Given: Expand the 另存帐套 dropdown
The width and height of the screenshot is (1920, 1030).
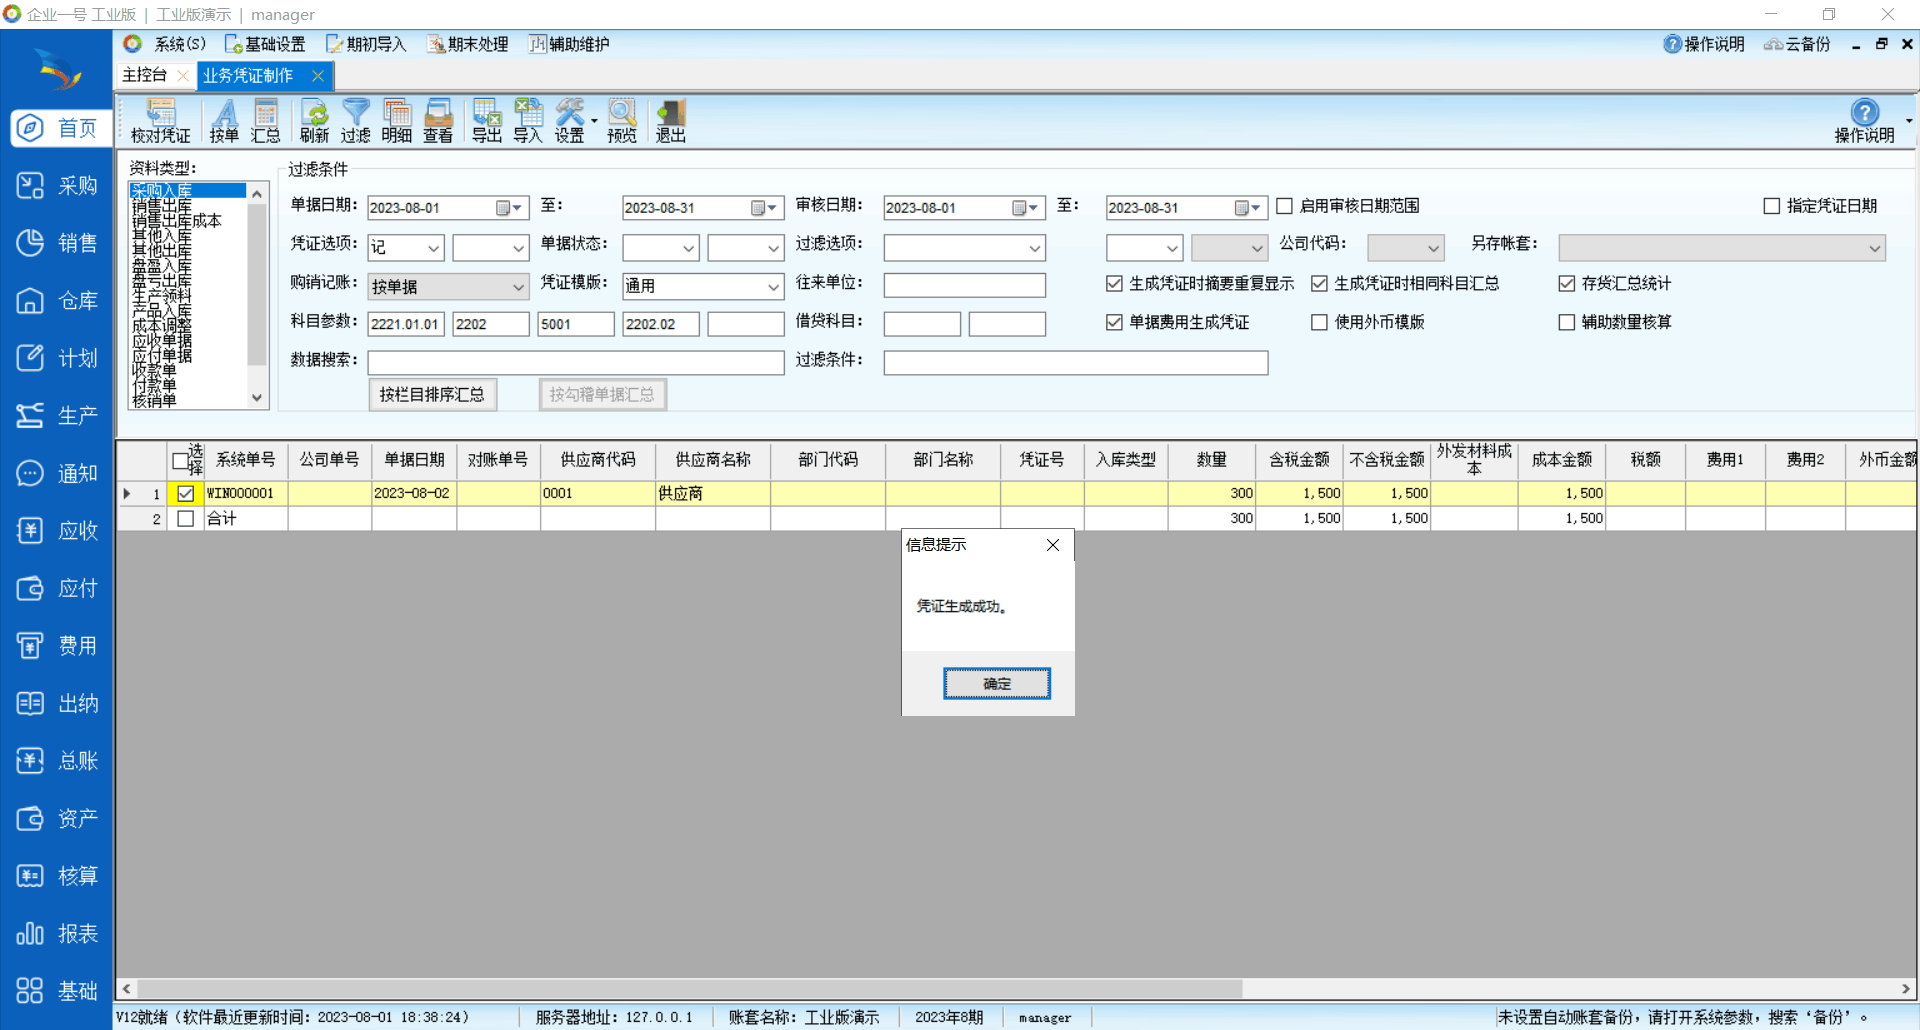Looking at the screenshot, I should pyautogui.click(x=1874, y=248).
